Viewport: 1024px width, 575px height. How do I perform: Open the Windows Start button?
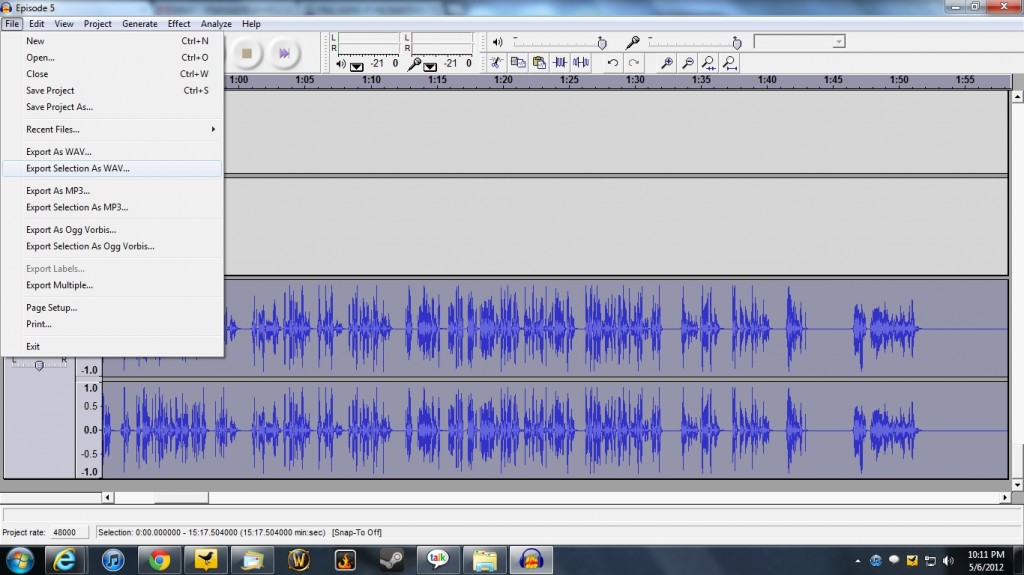(x=20, y=561)
